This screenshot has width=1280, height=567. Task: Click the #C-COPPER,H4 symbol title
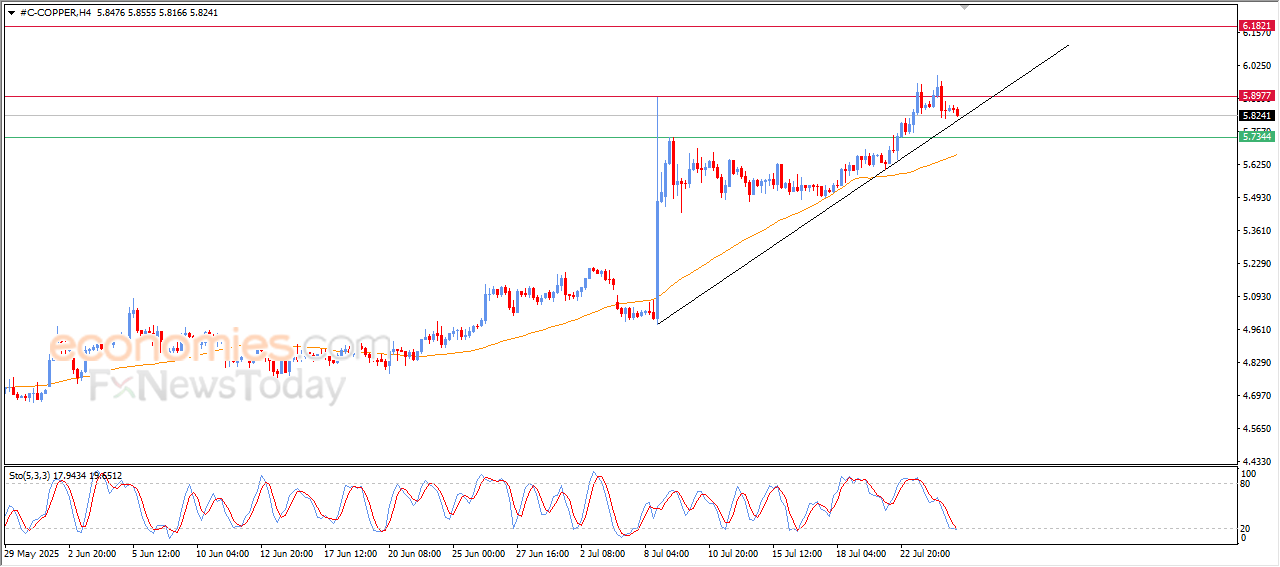(56, 12)
